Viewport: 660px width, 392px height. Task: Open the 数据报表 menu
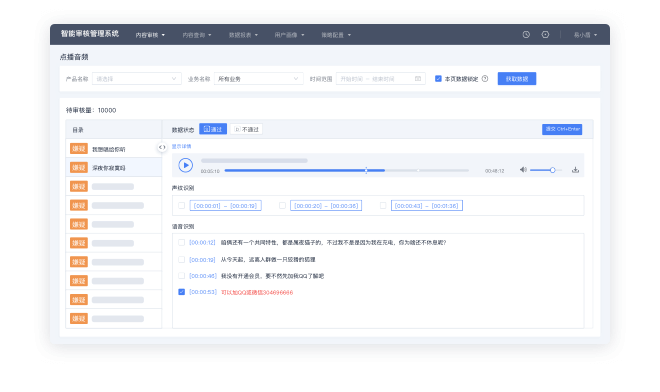(x=243, y=35)
